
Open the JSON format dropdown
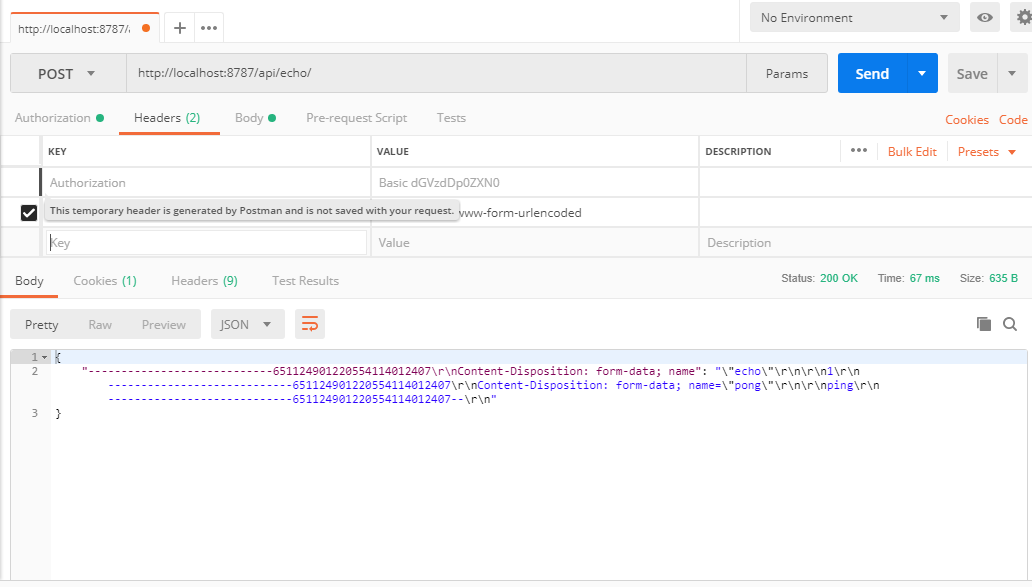coord(247,324)
